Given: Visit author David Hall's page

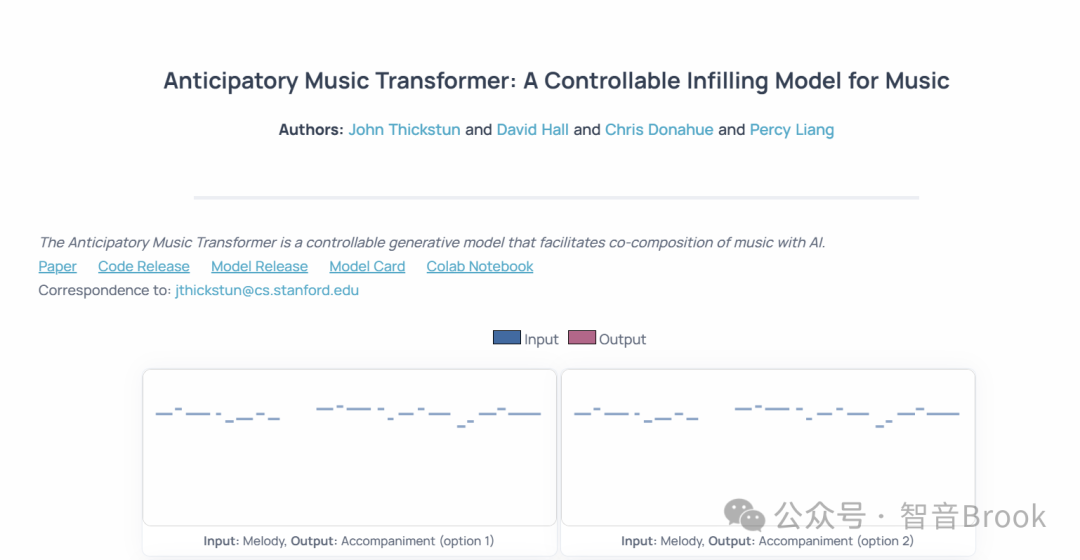Looking at the screenshot, I should pyautogui.click(x=532, y=129).
